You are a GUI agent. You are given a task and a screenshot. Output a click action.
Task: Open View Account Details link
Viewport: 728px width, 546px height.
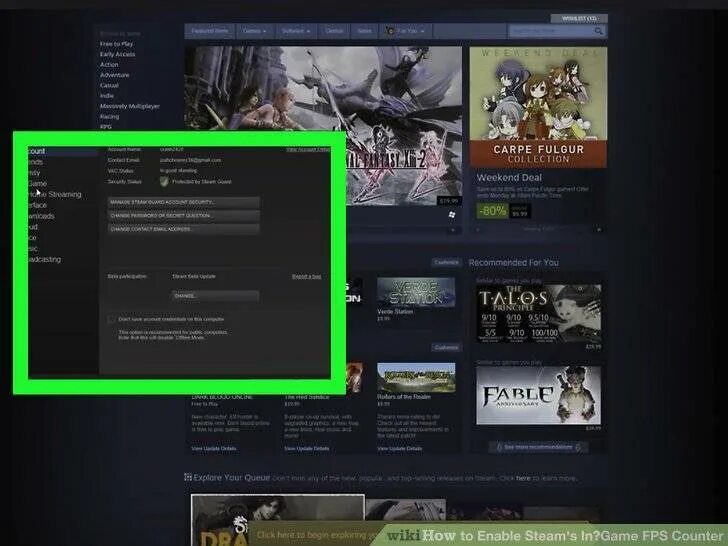pyautogui.click(x=308, y=150)
